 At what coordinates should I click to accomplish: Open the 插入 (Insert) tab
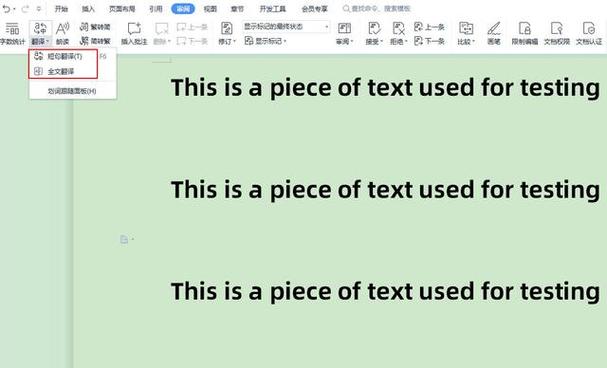pyautogui.click(x=88, y=9)
